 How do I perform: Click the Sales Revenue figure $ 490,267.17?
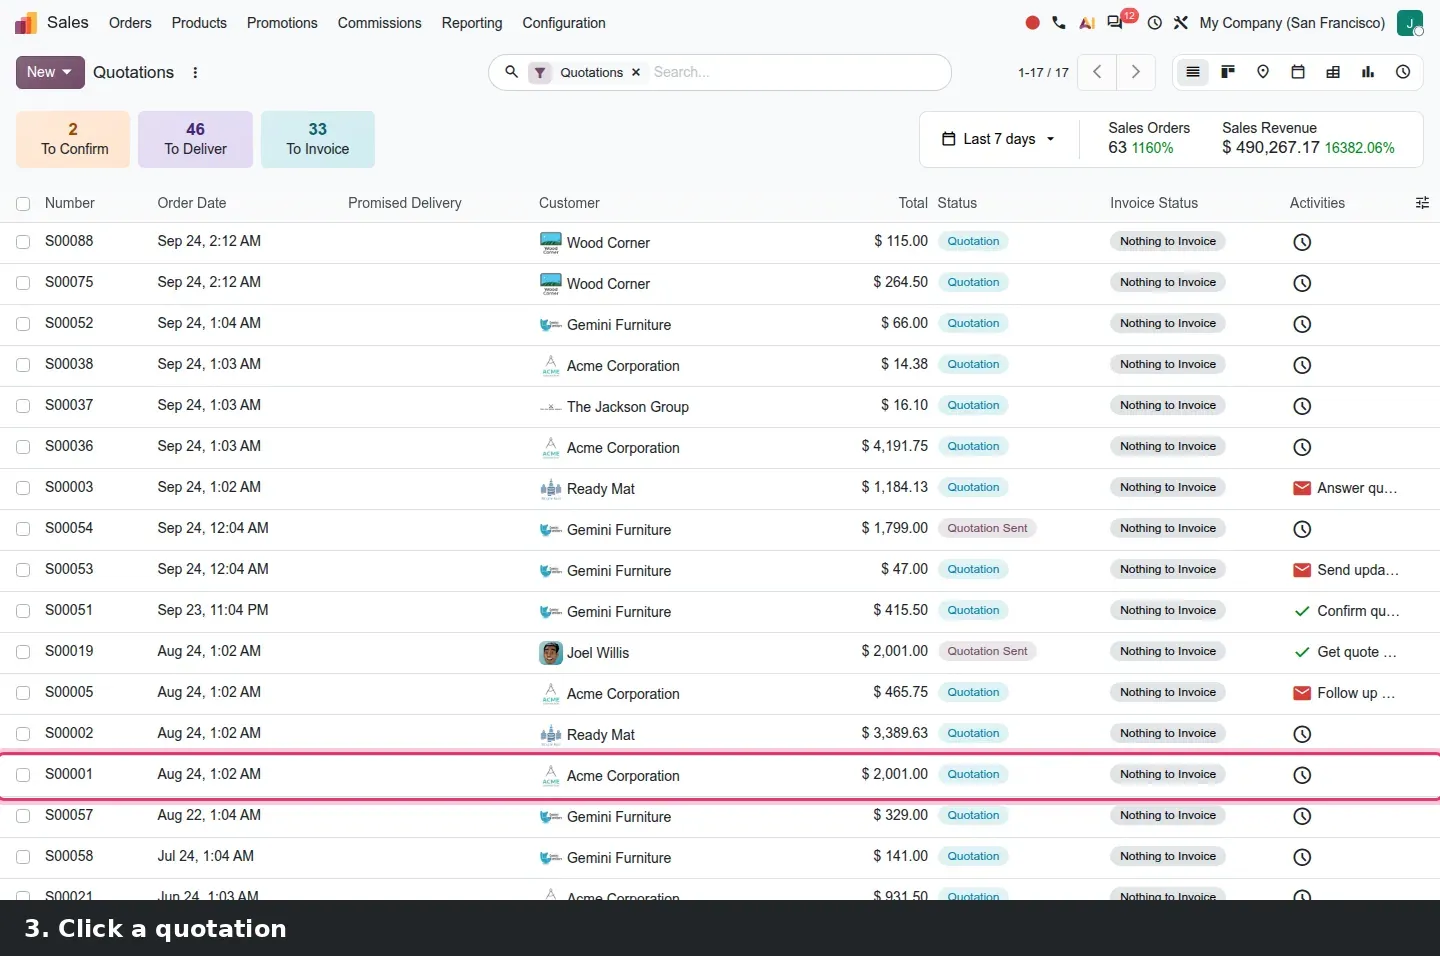1271,147
